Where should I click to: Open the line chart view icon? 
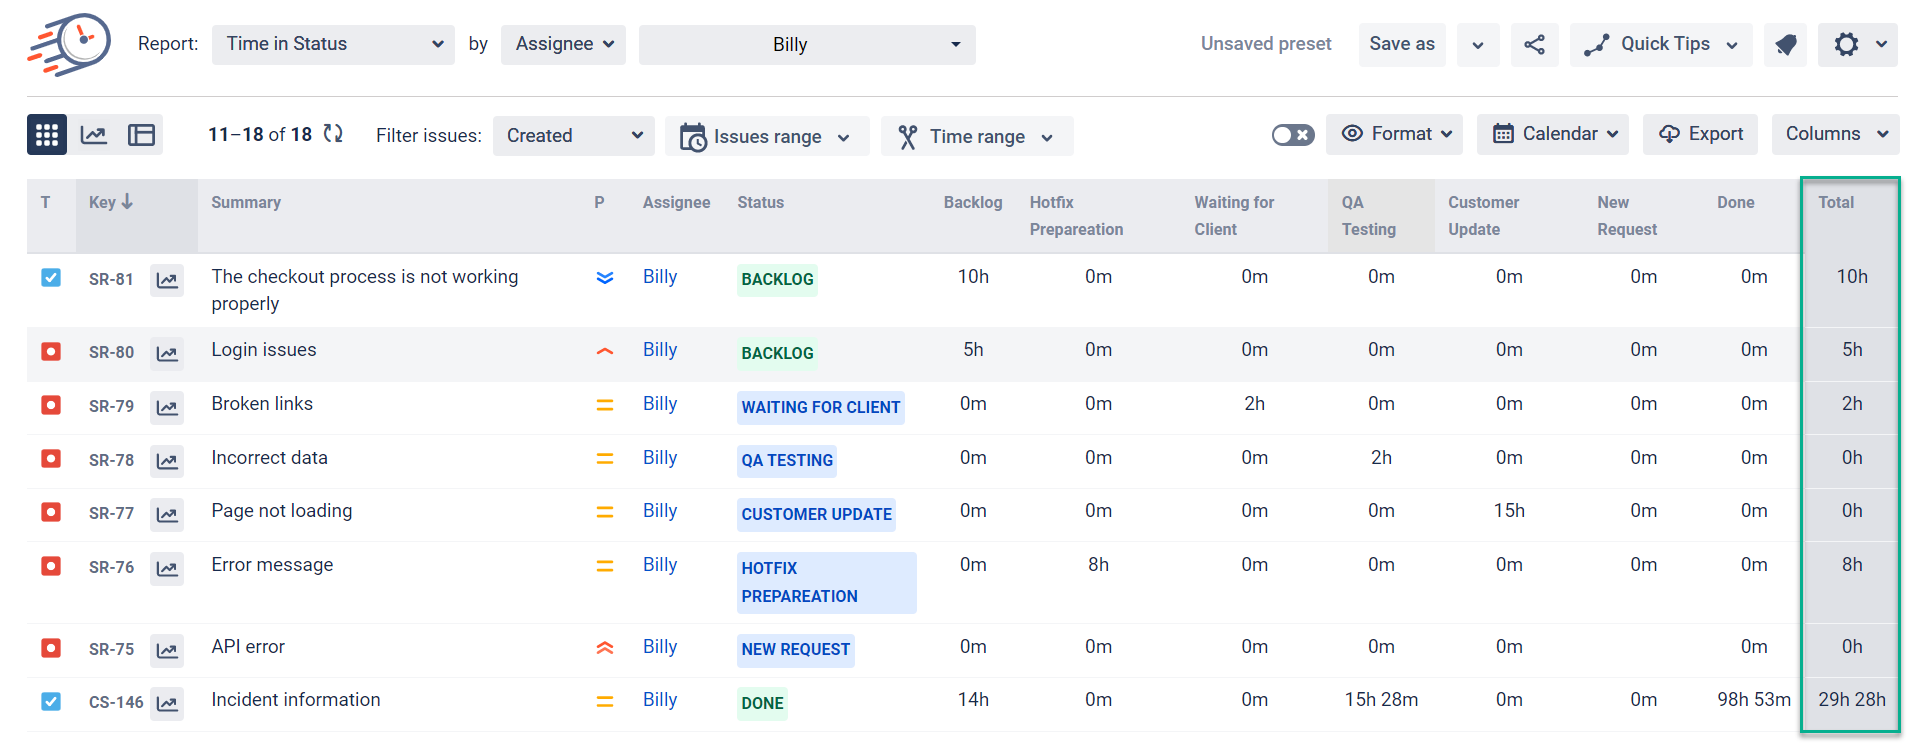click(x=94, y=135)
